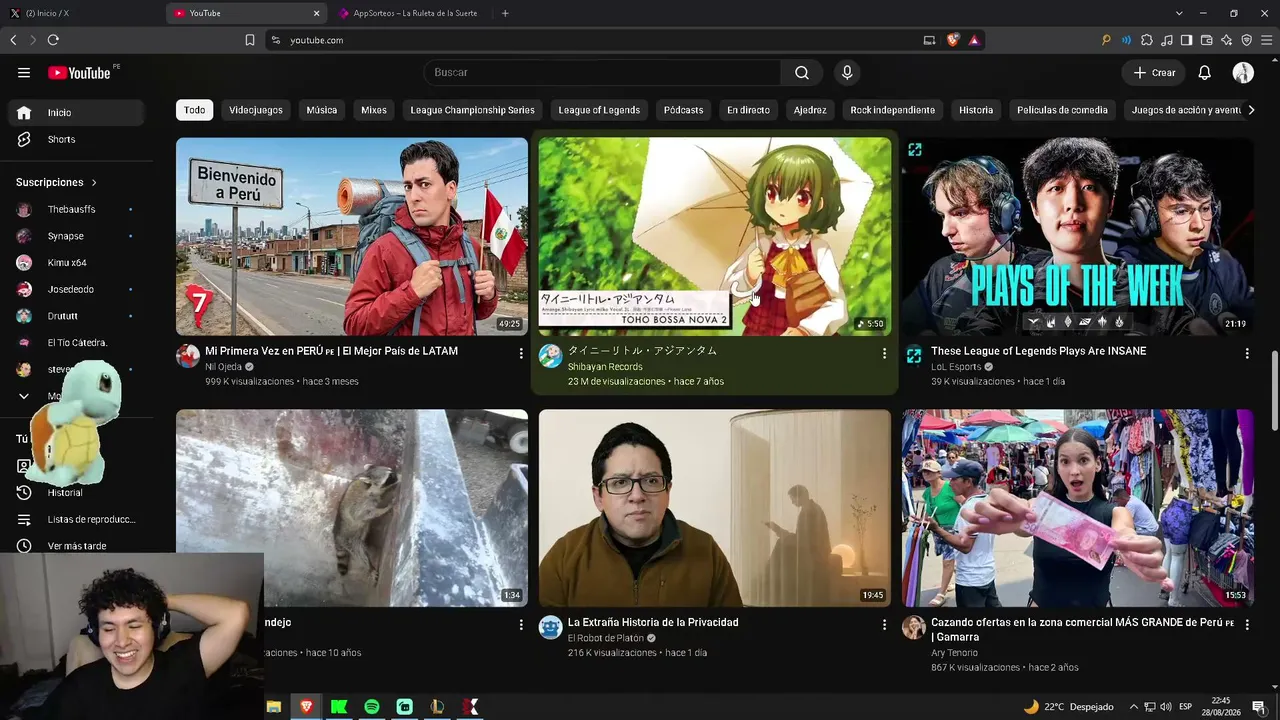Open Brave Rewards triangle icon
This screenshot has height=720, width=1280.
[974, 40]
